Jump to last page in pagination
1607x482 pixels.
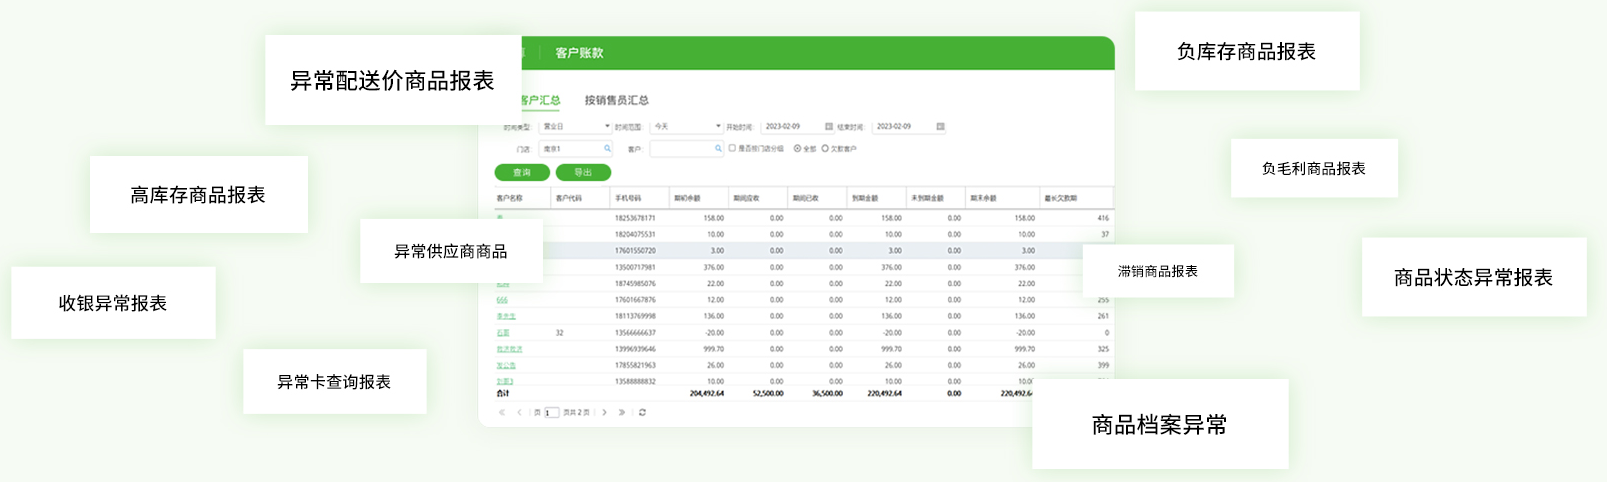click(622, 412)
